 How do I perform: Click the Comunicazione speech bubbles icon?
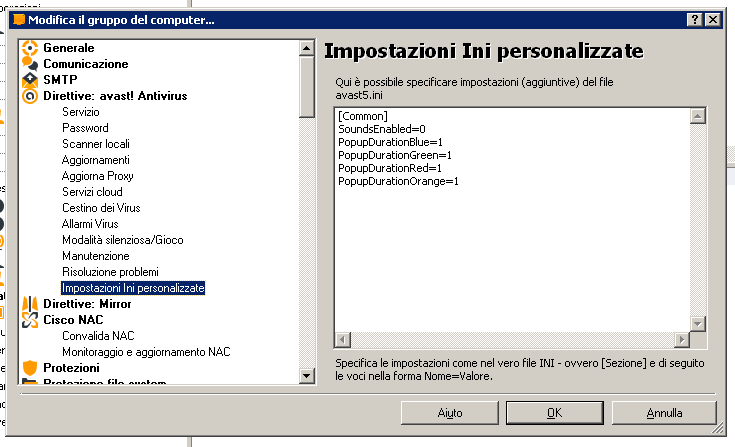30,64
